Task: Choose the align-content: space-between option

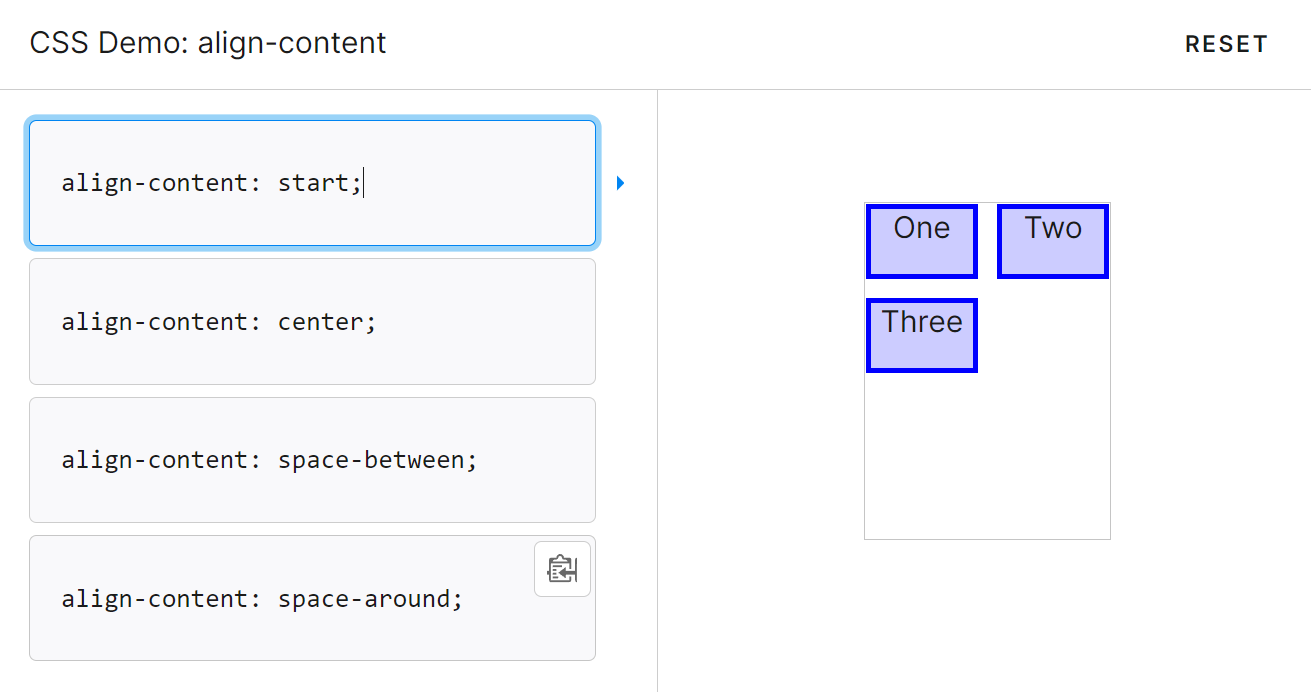Action: click(x=312, y=460)
